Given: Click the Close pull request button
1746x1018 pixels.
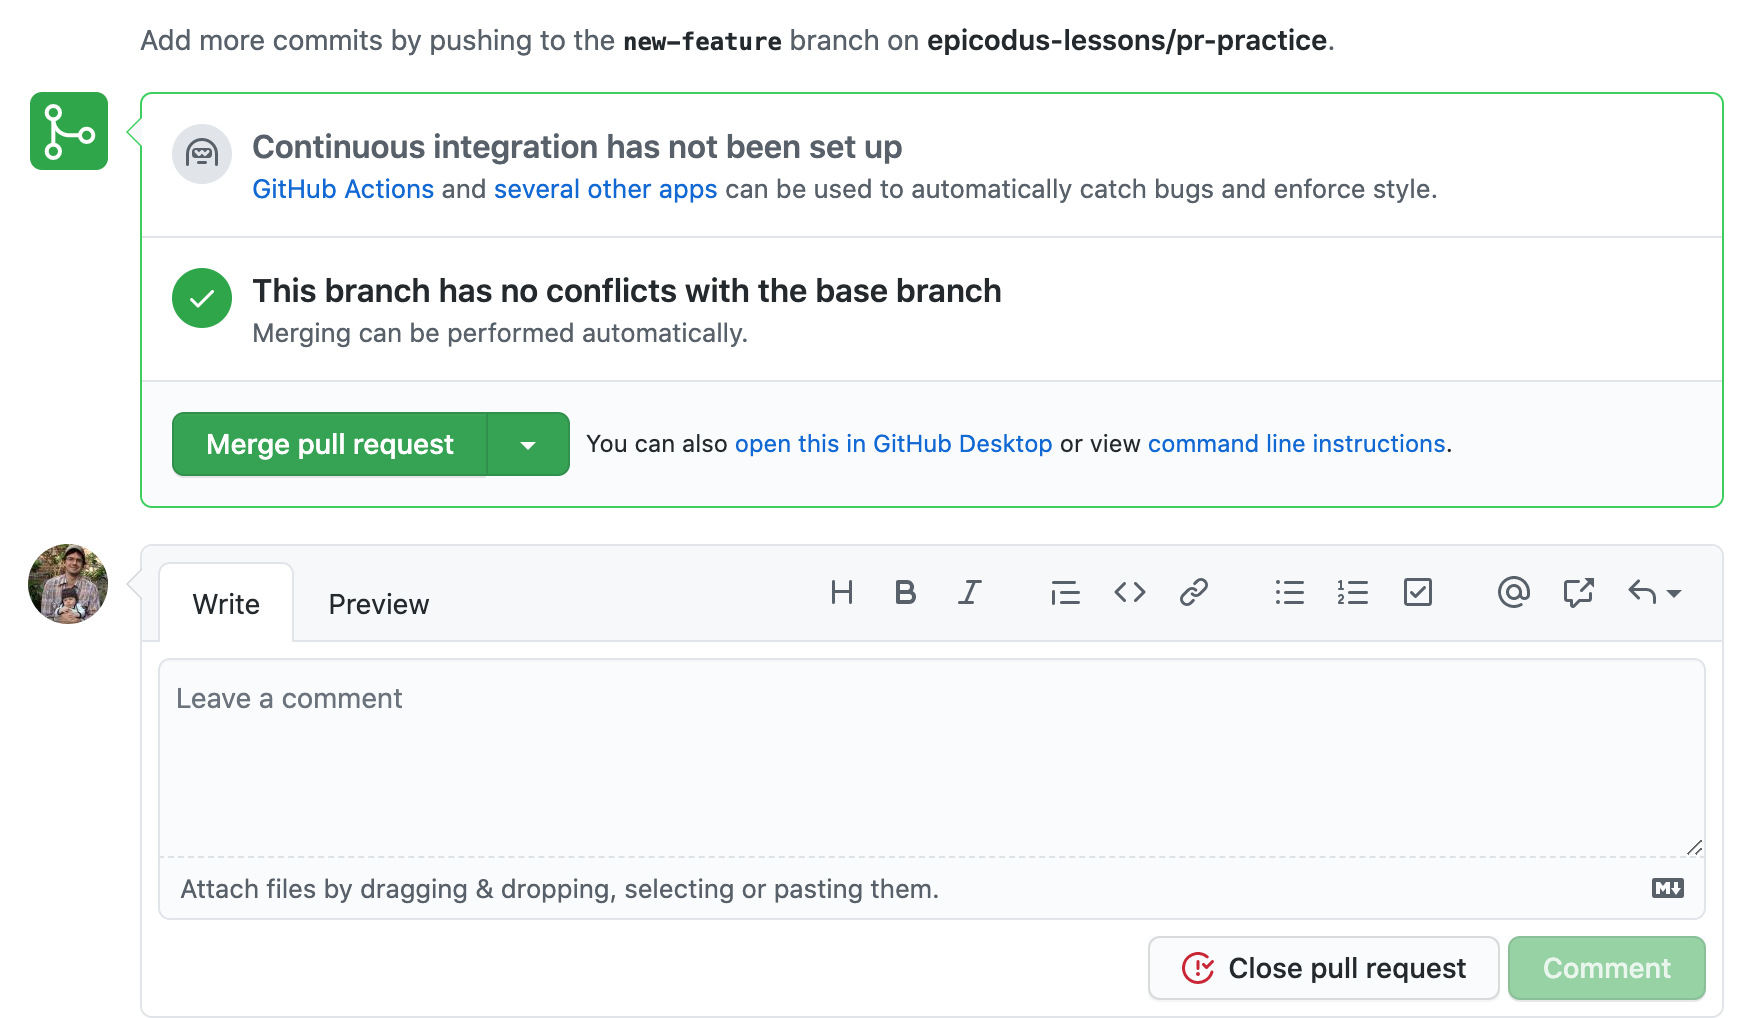Looking at the screenshot, I should 1323,968.
